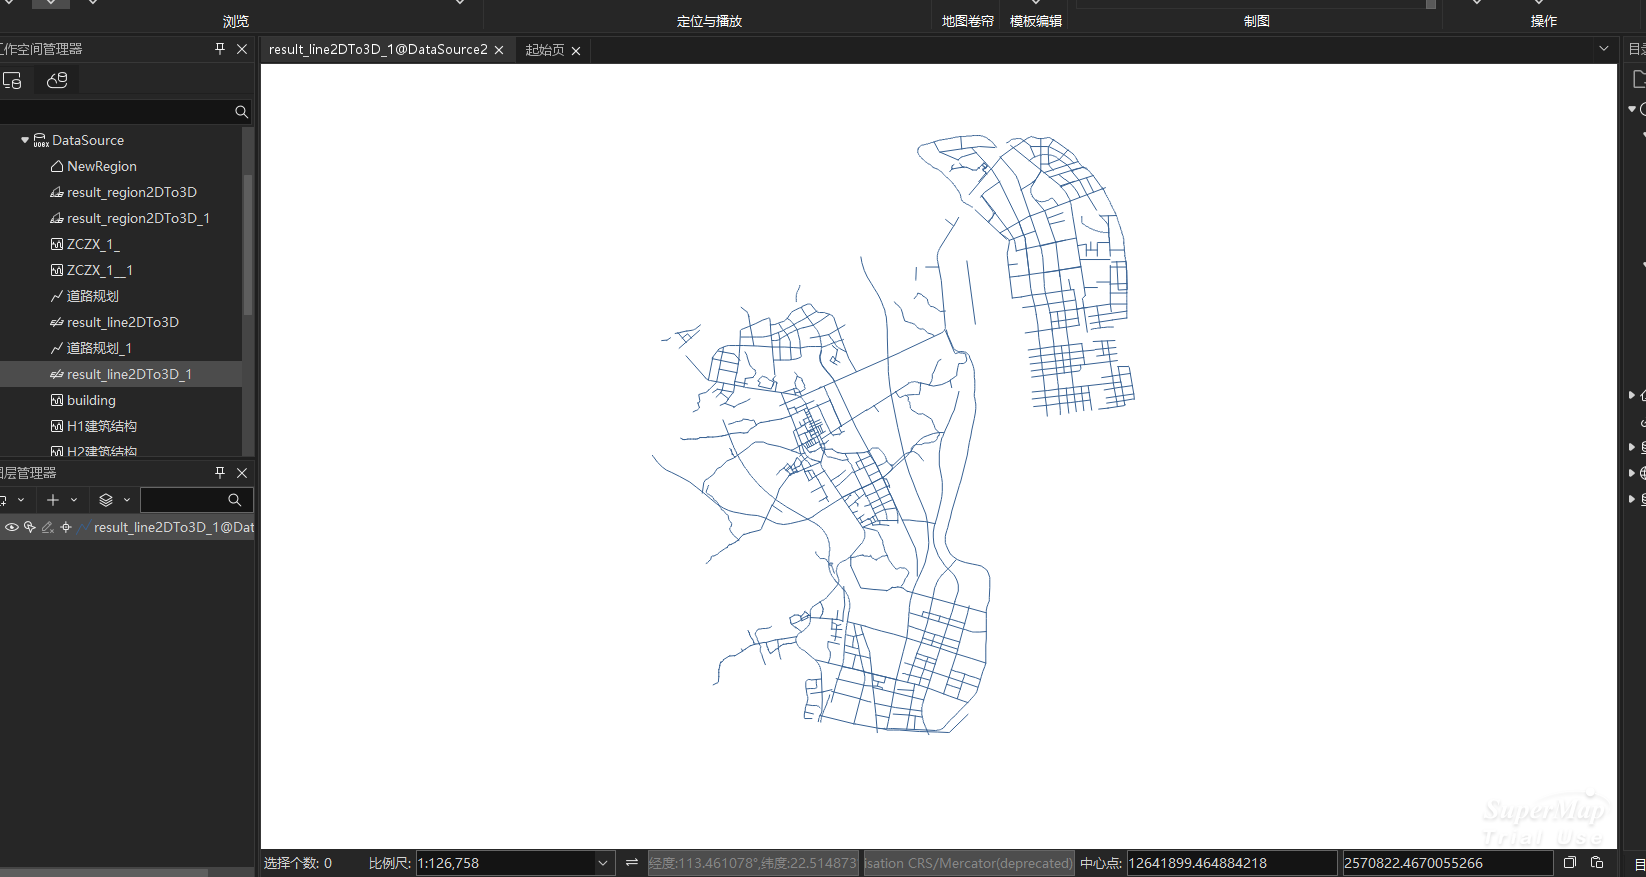The width and height of the screenshot is (1646, 877).
Task: Click the paste center point icon
Action: click(x=1597, y=863)
